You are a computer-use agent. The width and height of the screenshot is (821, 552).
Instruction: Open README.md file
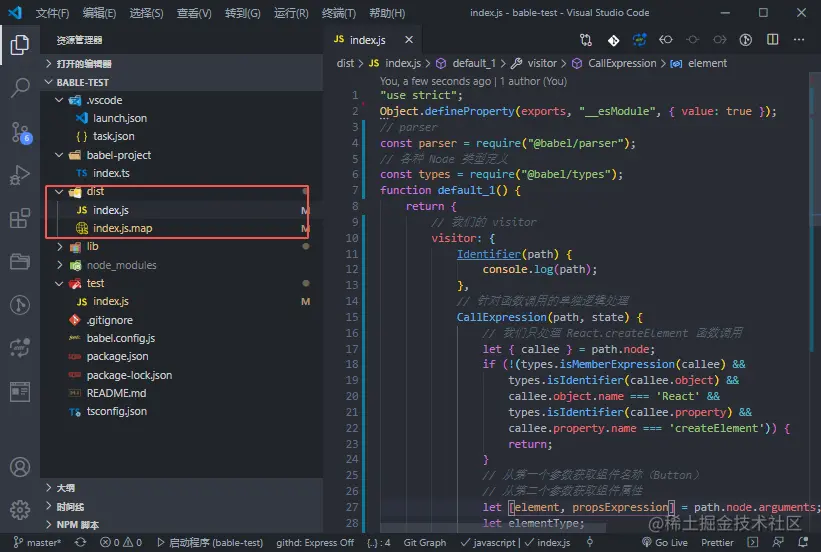(116, 393)
